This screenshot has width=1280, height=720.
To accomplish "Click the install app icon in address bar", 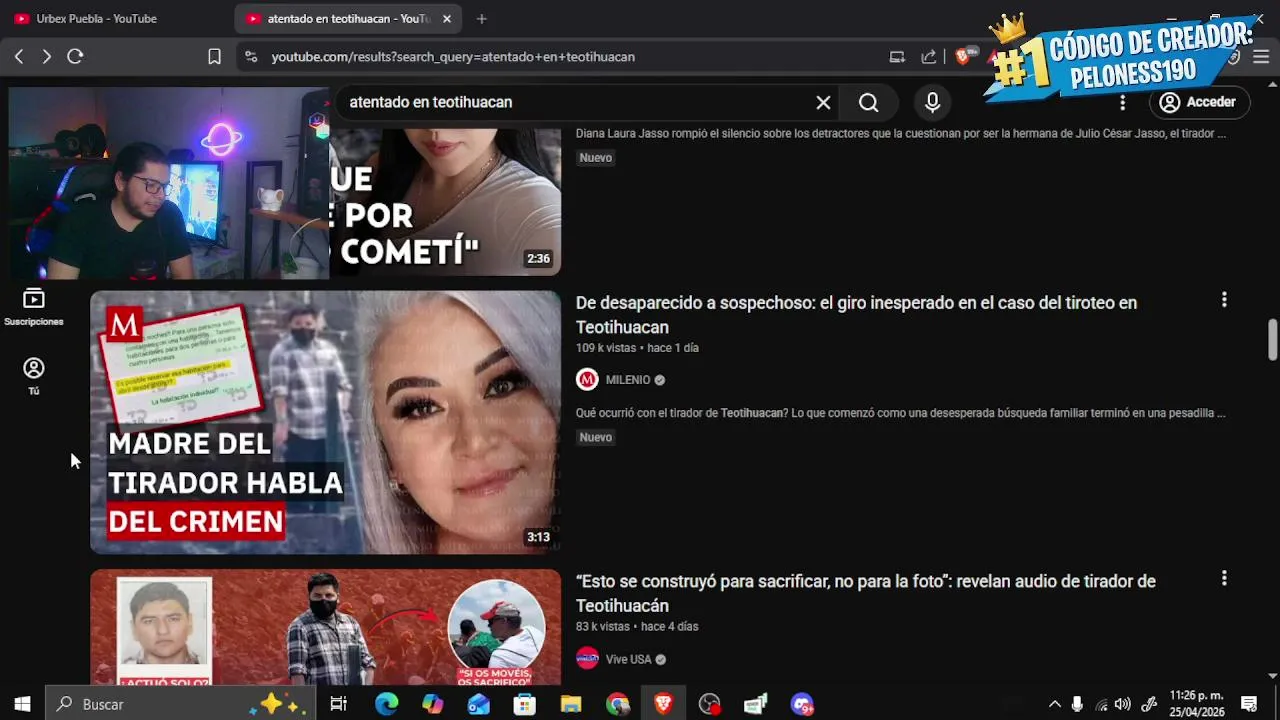I will pyautogui.click(x=897, y=57).
